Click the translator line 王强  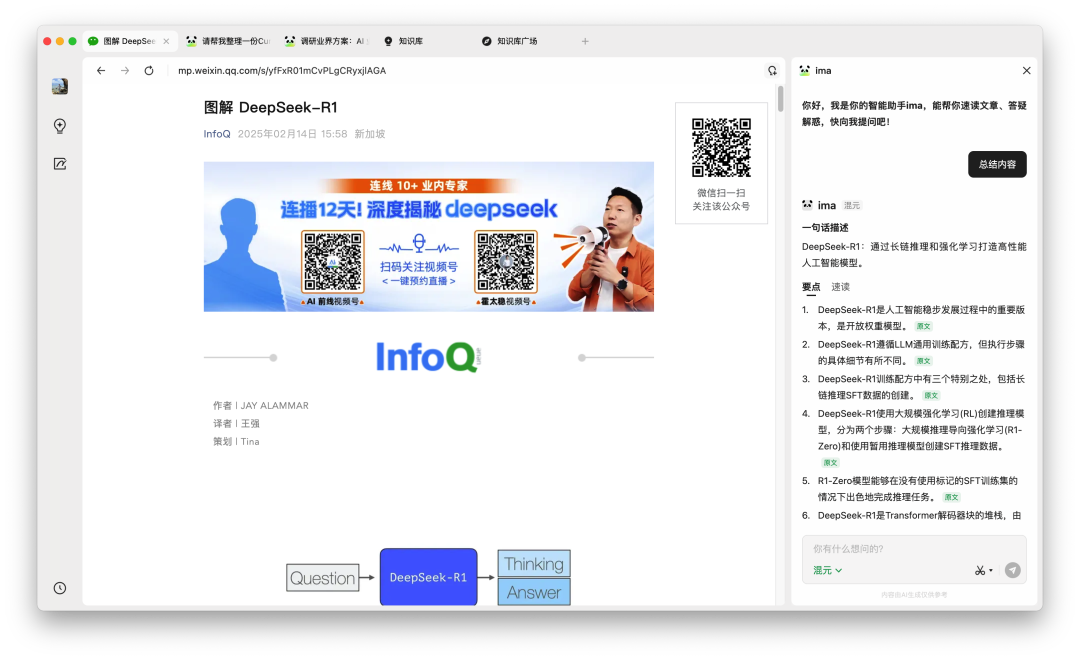236,423
